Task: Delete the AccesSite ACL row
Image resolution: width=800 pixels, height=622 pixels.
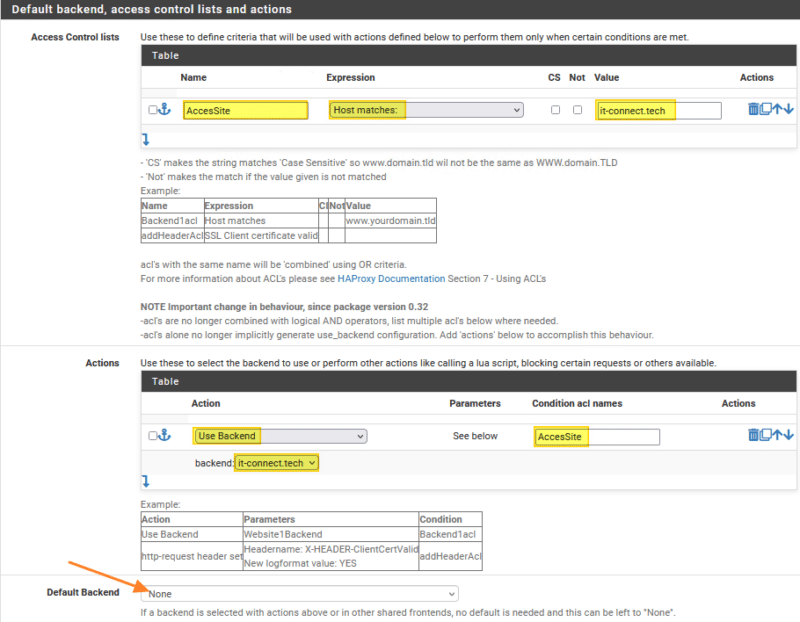Action: (x=753, y=109)
